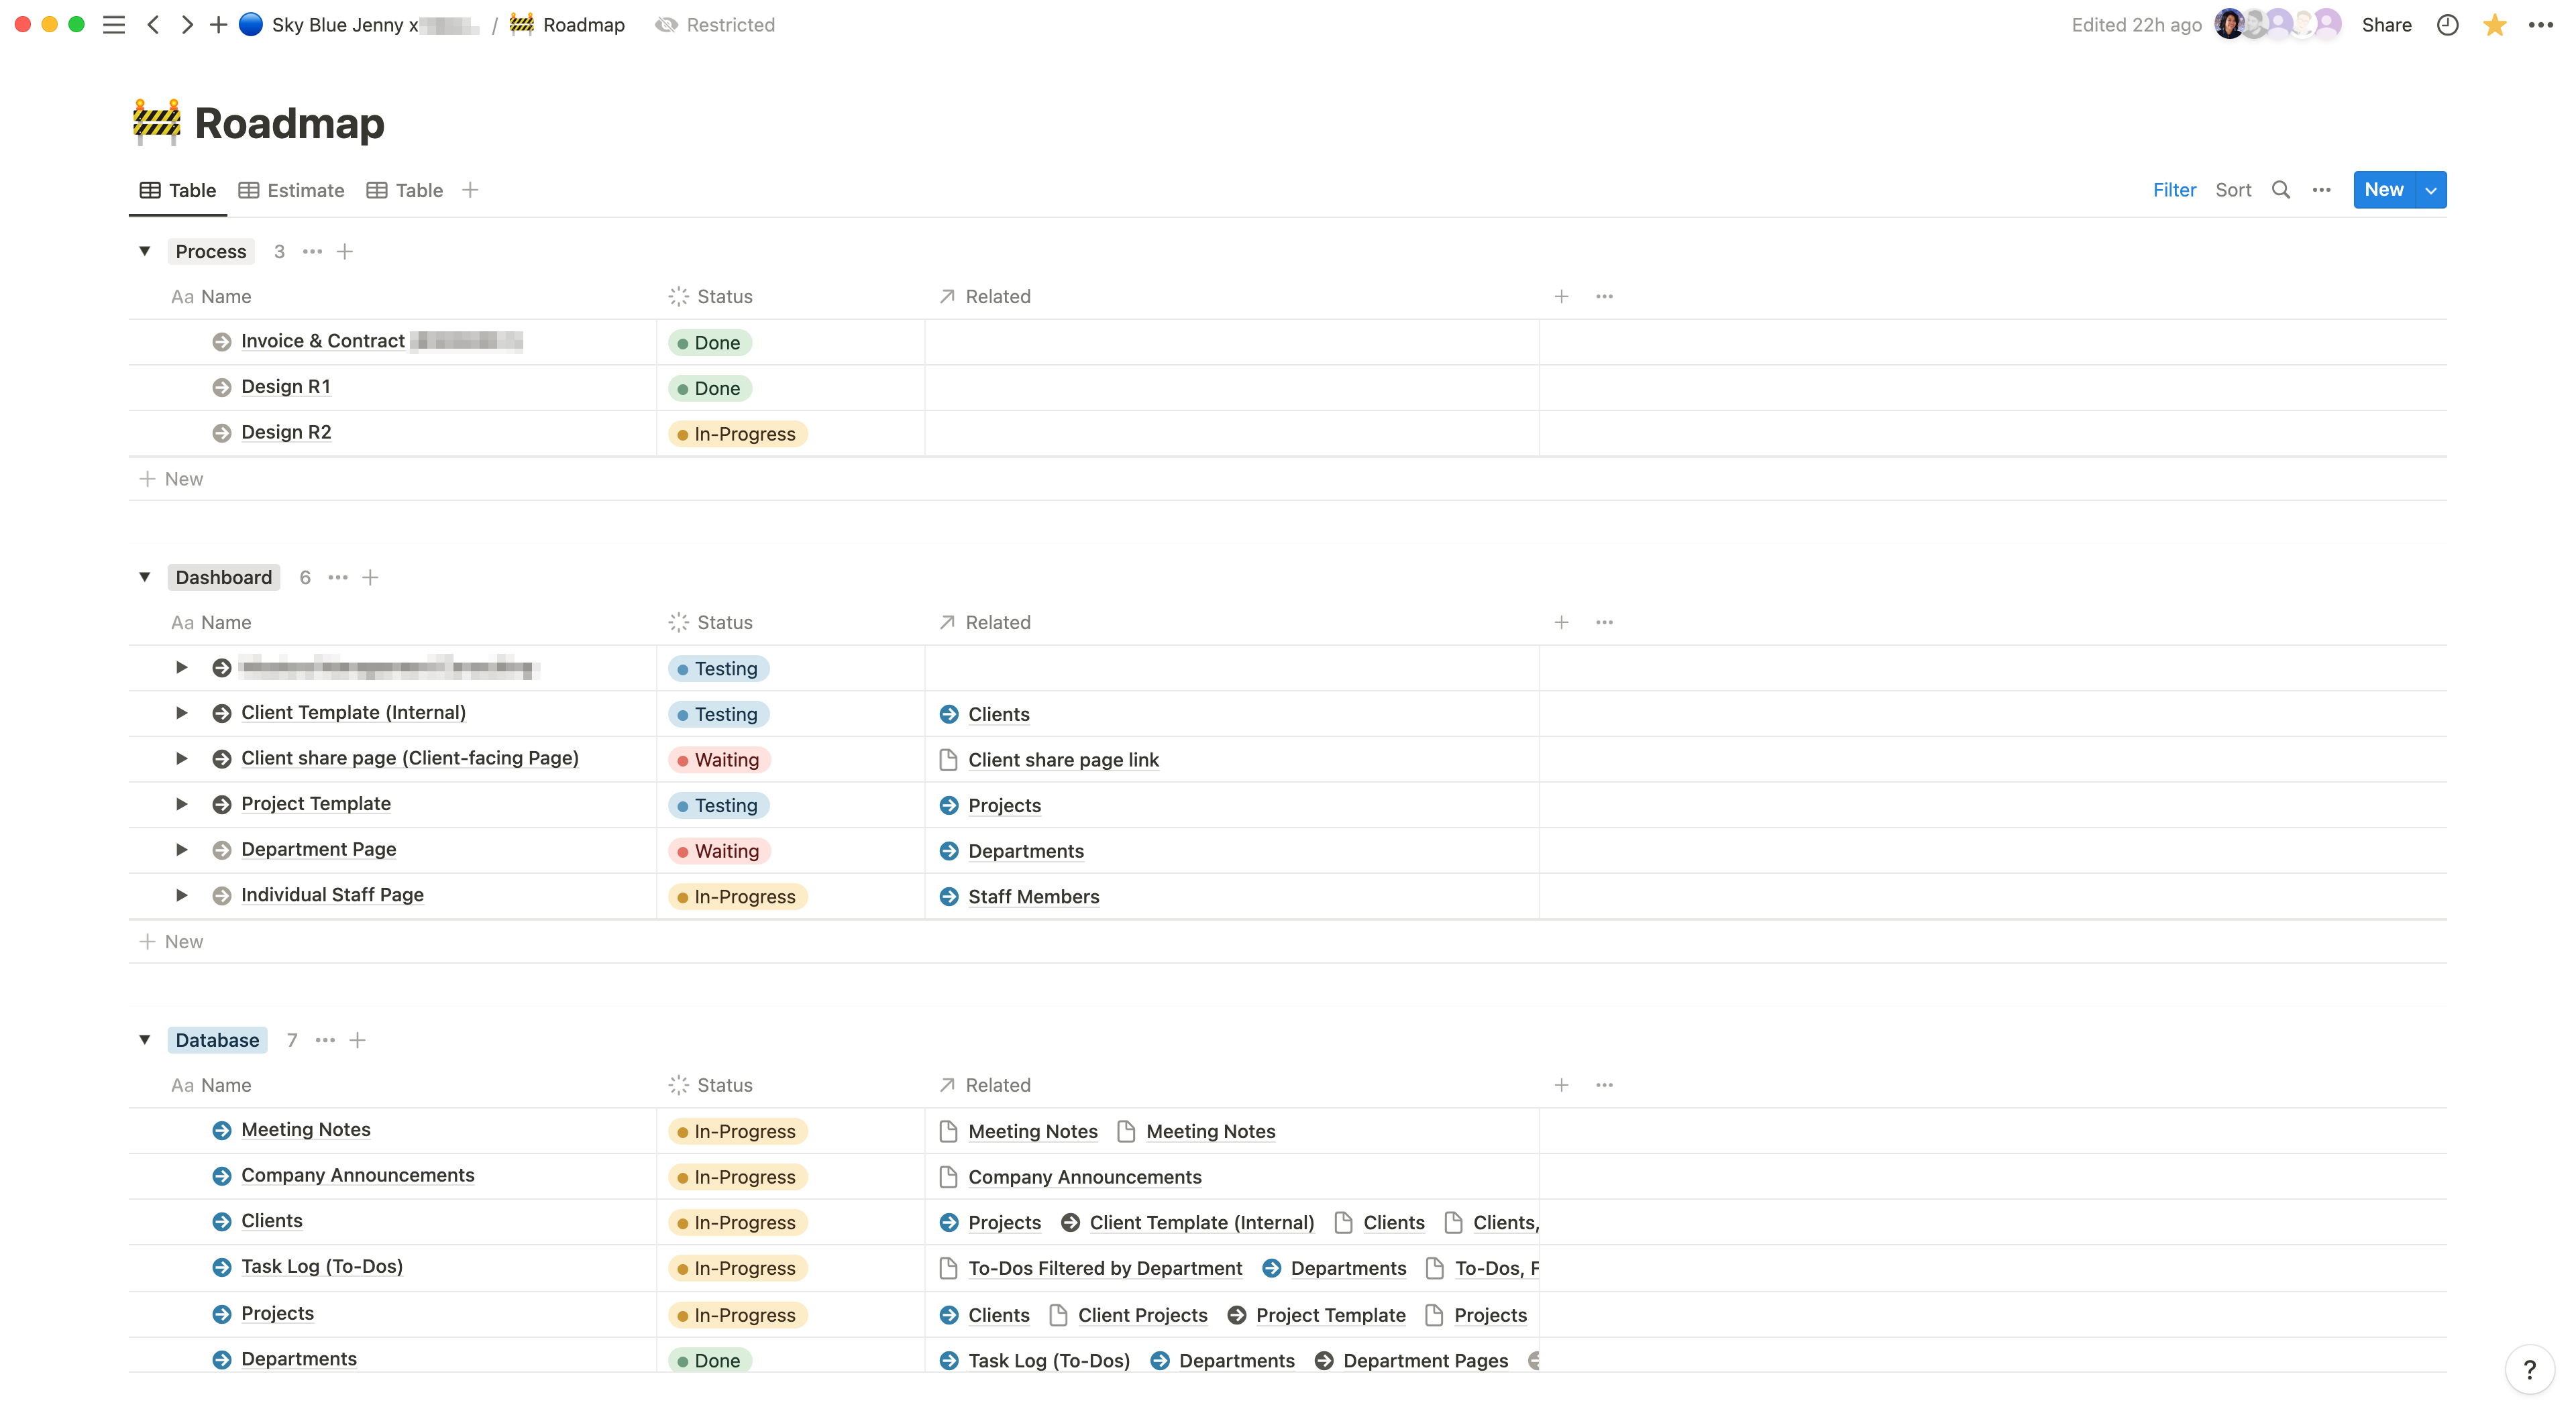The image size is (2576, 1415).
Task: Select the third Table view tab
Action: pos(405,190)
